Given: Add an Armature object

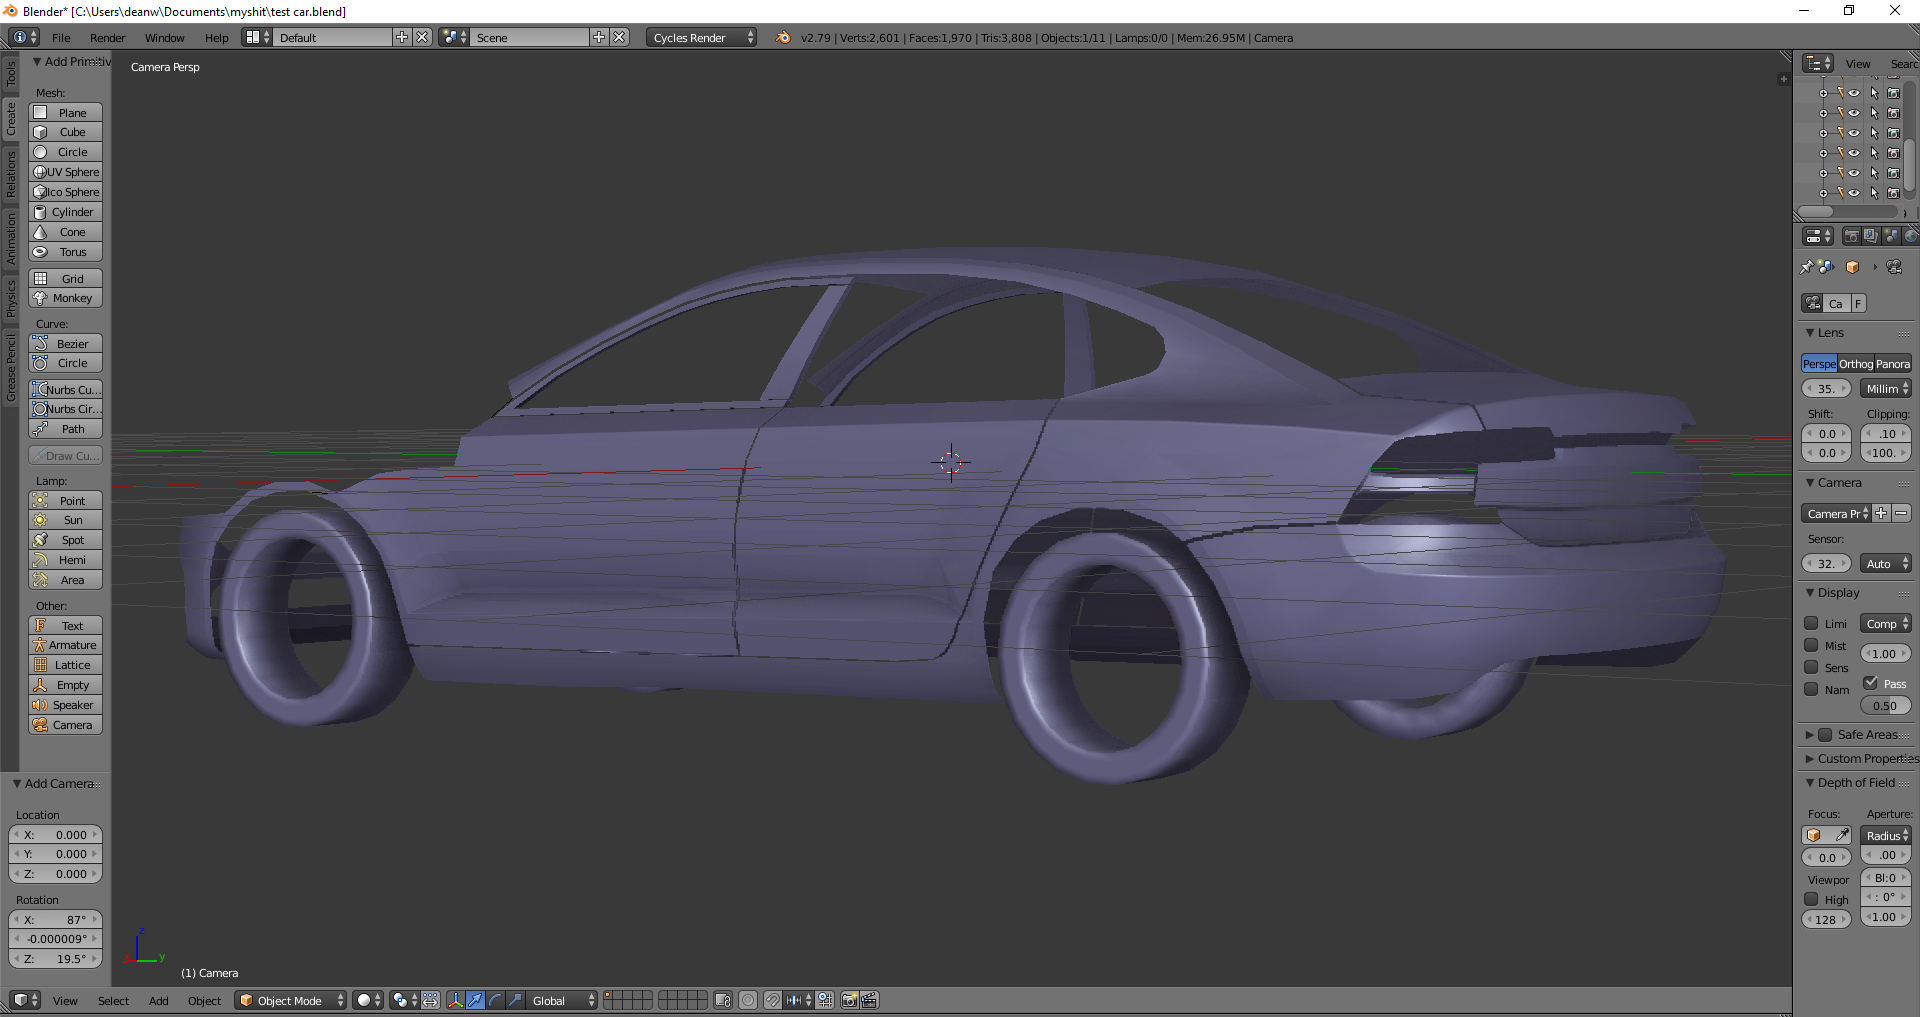Looking at the screenshot, I should [x=66, y=645].
